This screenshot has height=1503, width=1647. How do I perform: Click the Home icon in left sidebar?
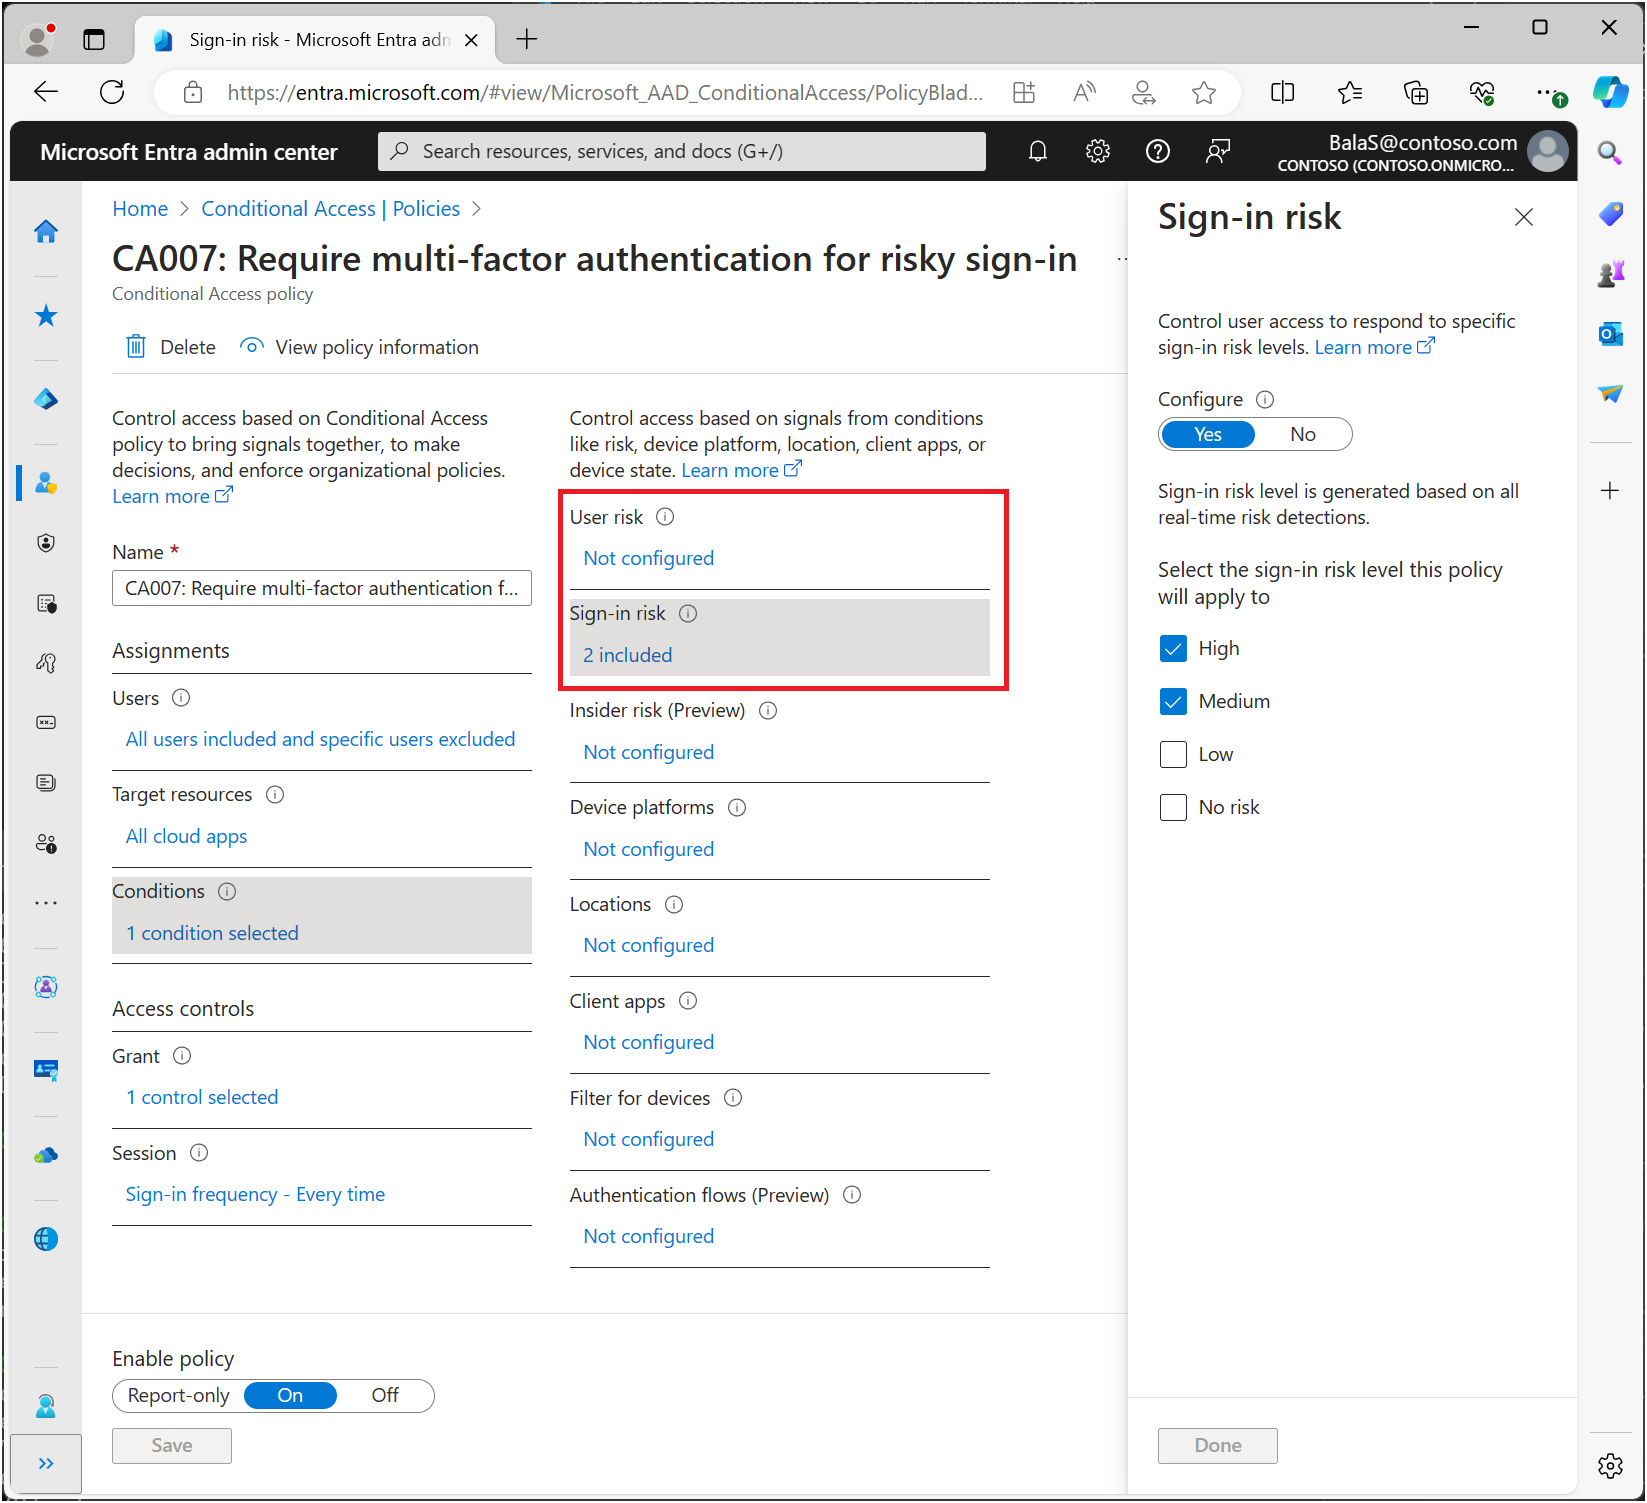pos(46,232)
